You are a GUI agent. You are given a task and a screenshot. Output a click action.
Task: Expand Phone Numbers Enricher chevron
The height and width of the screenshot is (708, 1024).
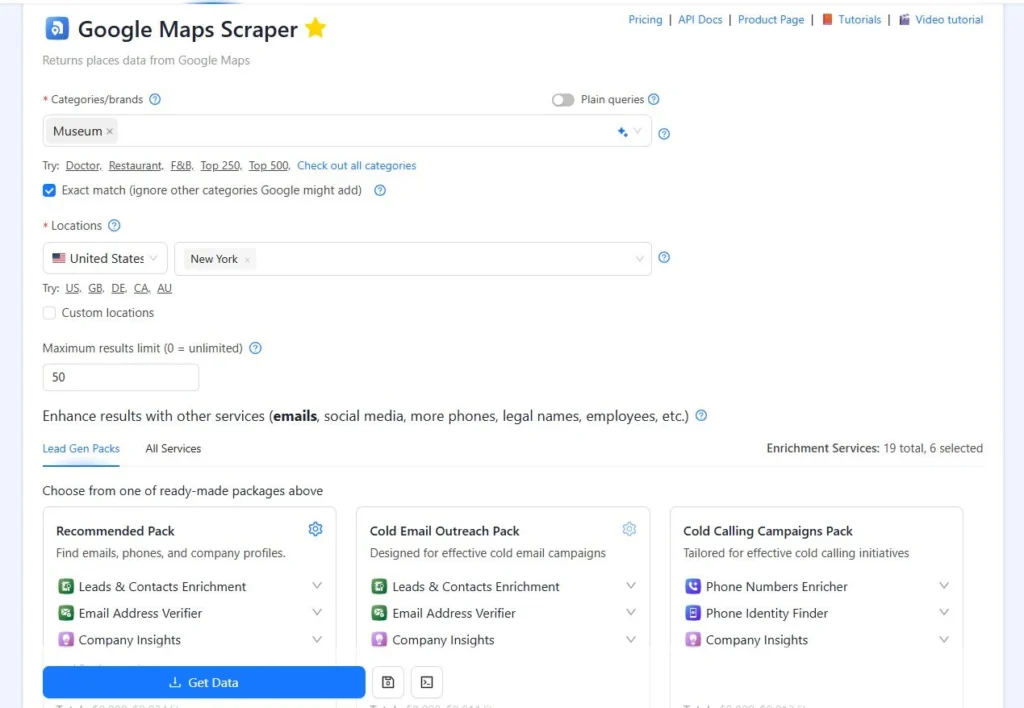click(944, 585)
